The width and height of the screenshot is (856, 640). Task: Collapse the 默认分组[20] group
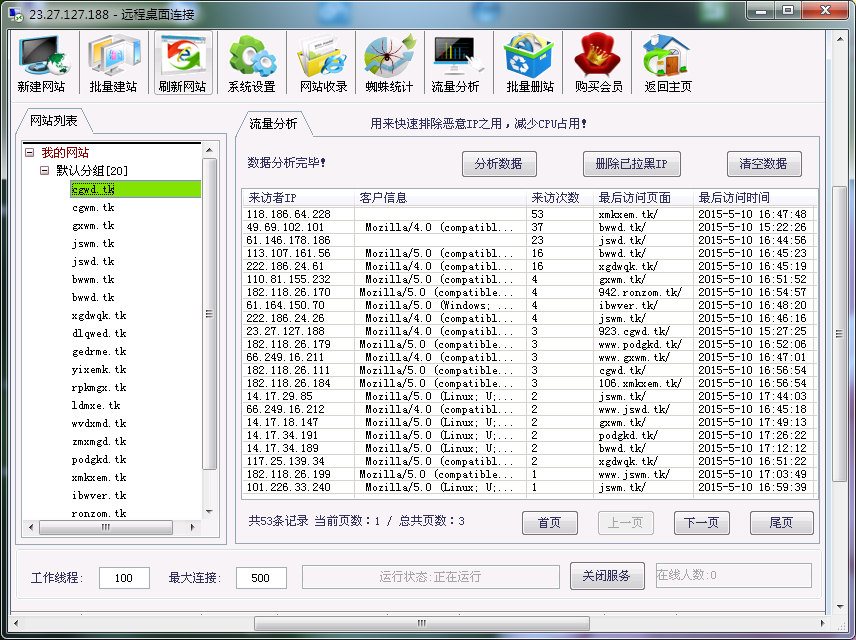click(x=45, y=171)
